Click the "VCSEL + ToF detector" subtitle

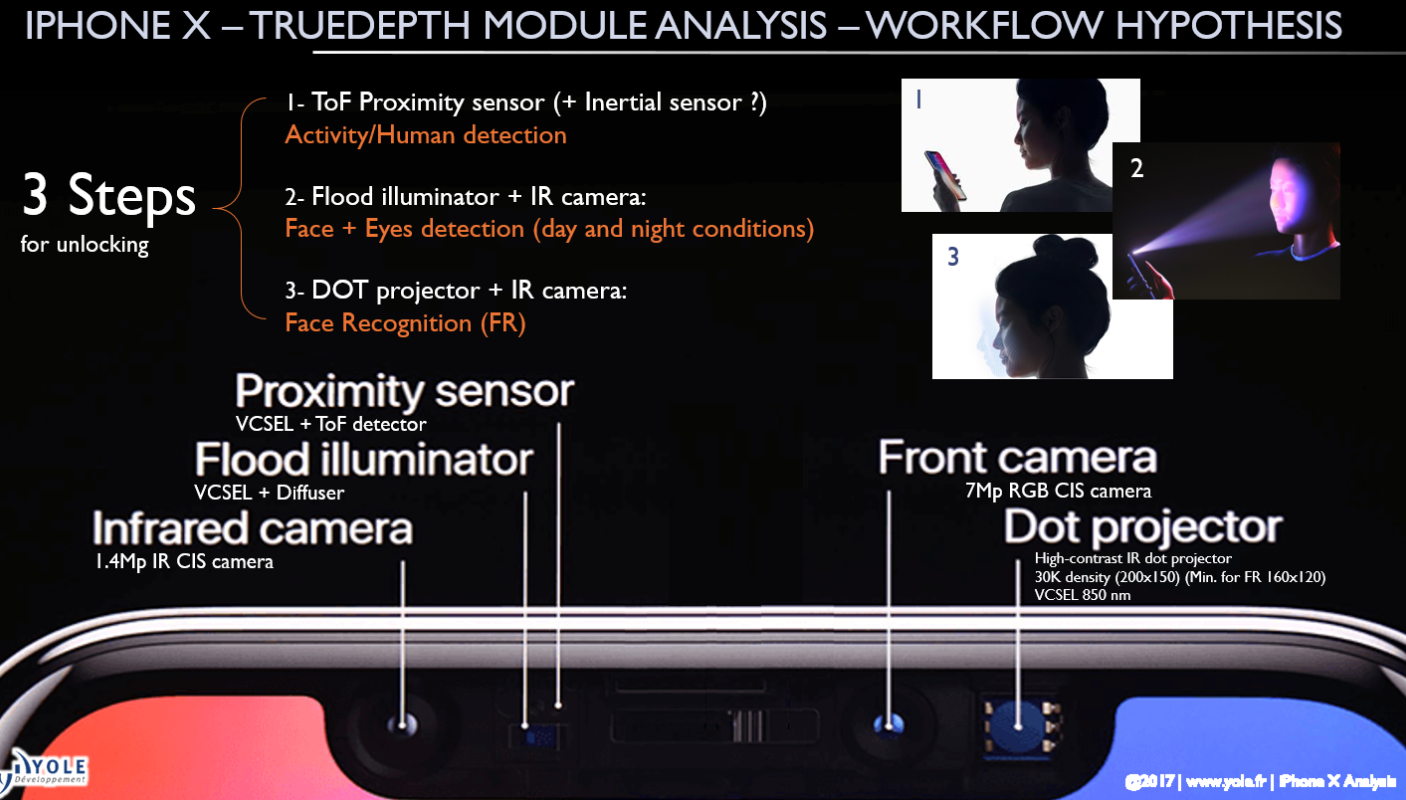[x=331, y=424]
